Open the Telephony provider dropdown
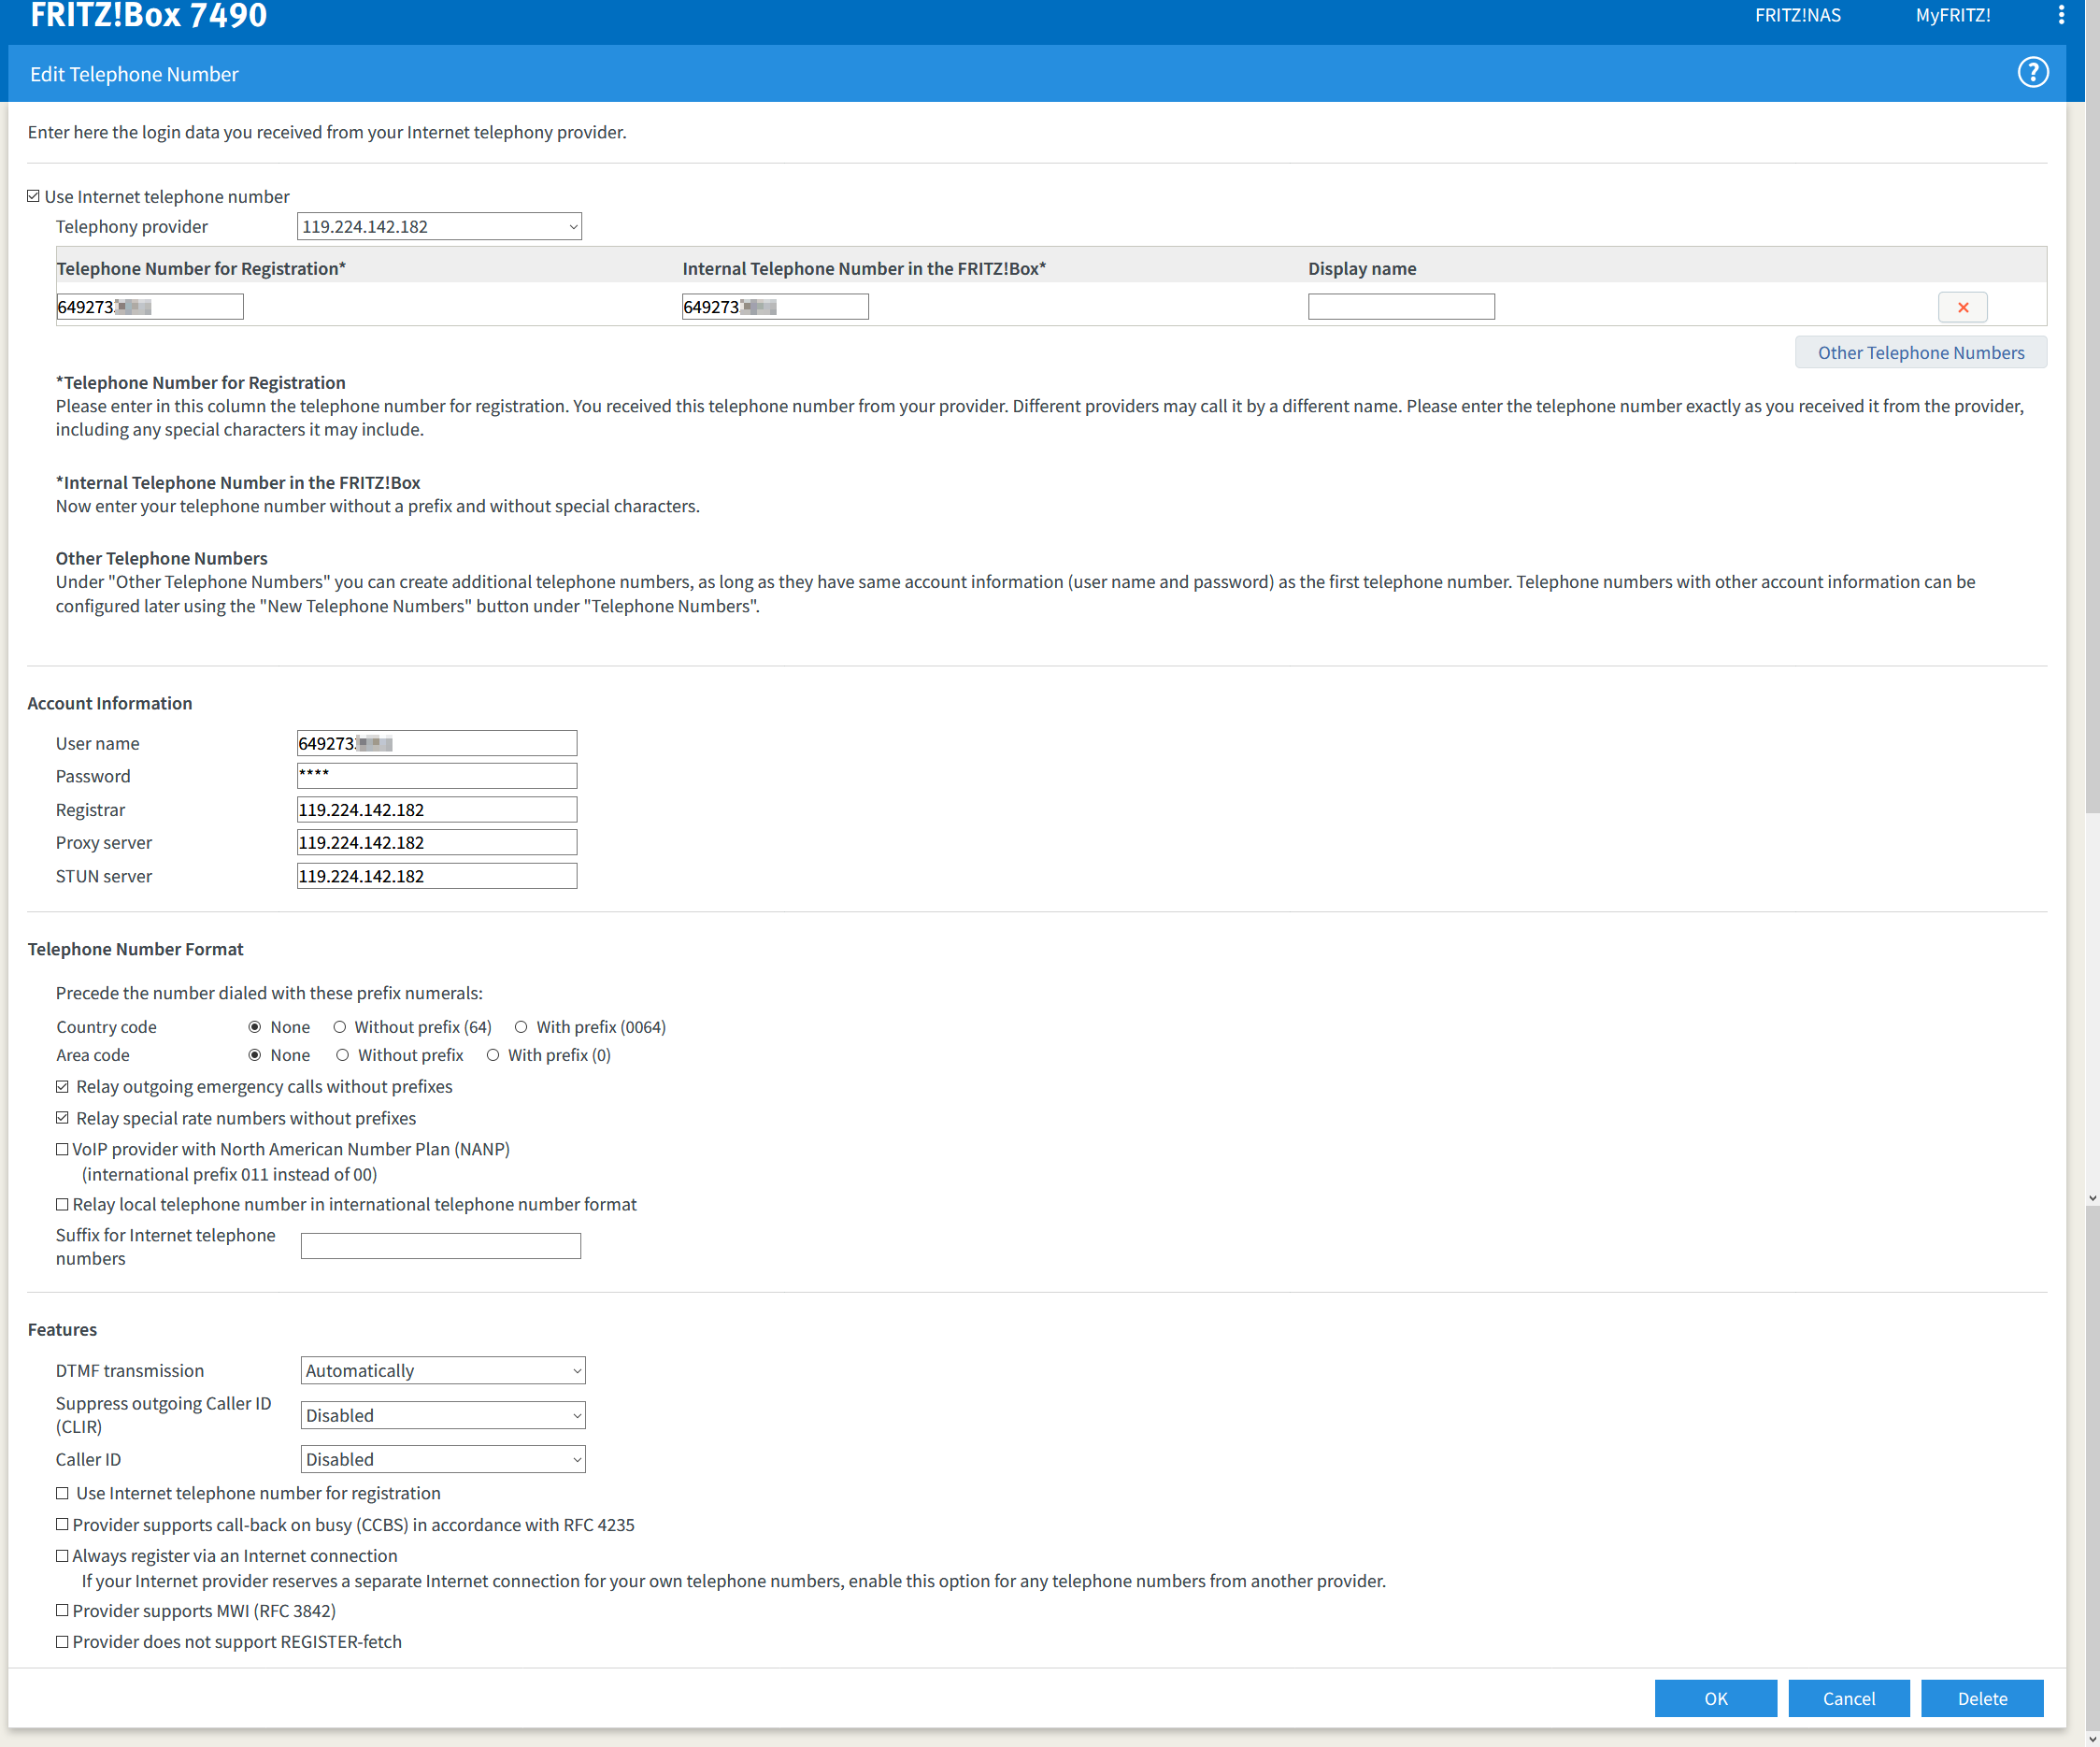Image resolution: width=2100 pixels, height=1747 pixels. 439,227
